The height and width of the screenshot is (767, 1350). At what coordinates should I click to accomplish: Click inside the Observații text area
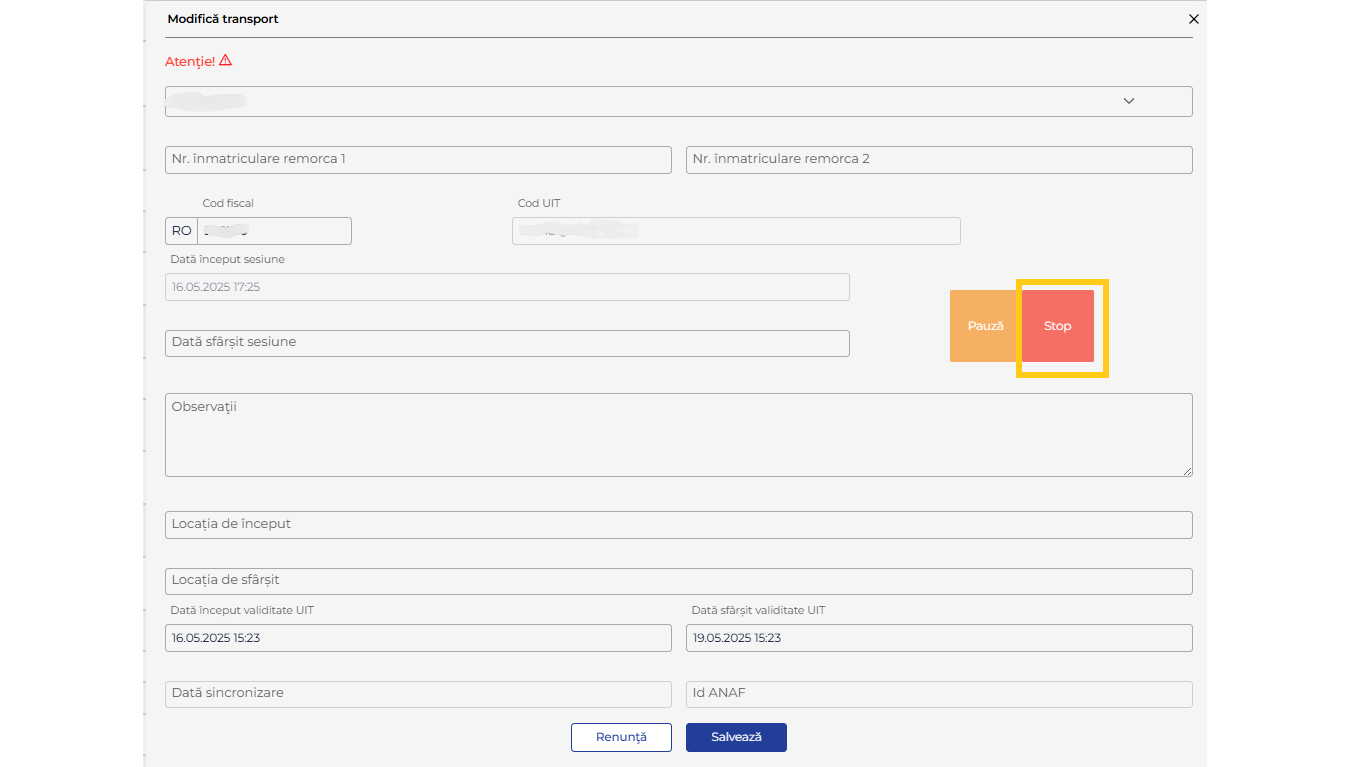pyautogui.click(x=678, y=435)
